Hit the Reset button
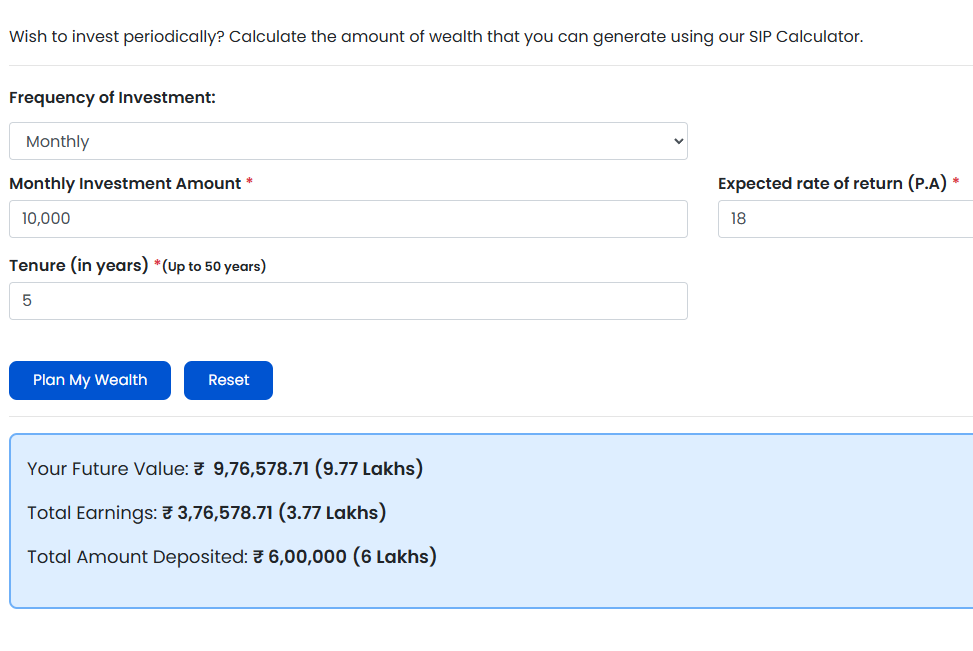Image resolution: width=973 pixels, height=651 pixels. click(x=228, y=380)
